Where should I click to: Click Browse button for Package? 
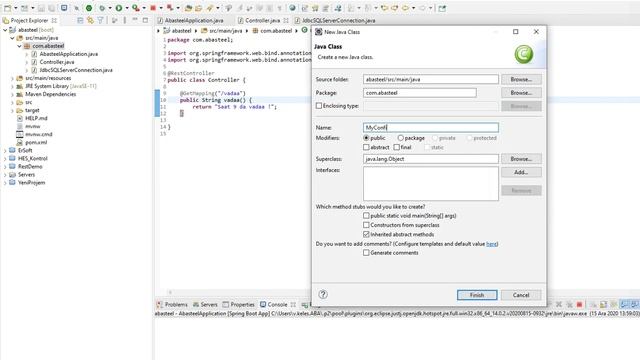pos(521,93)
